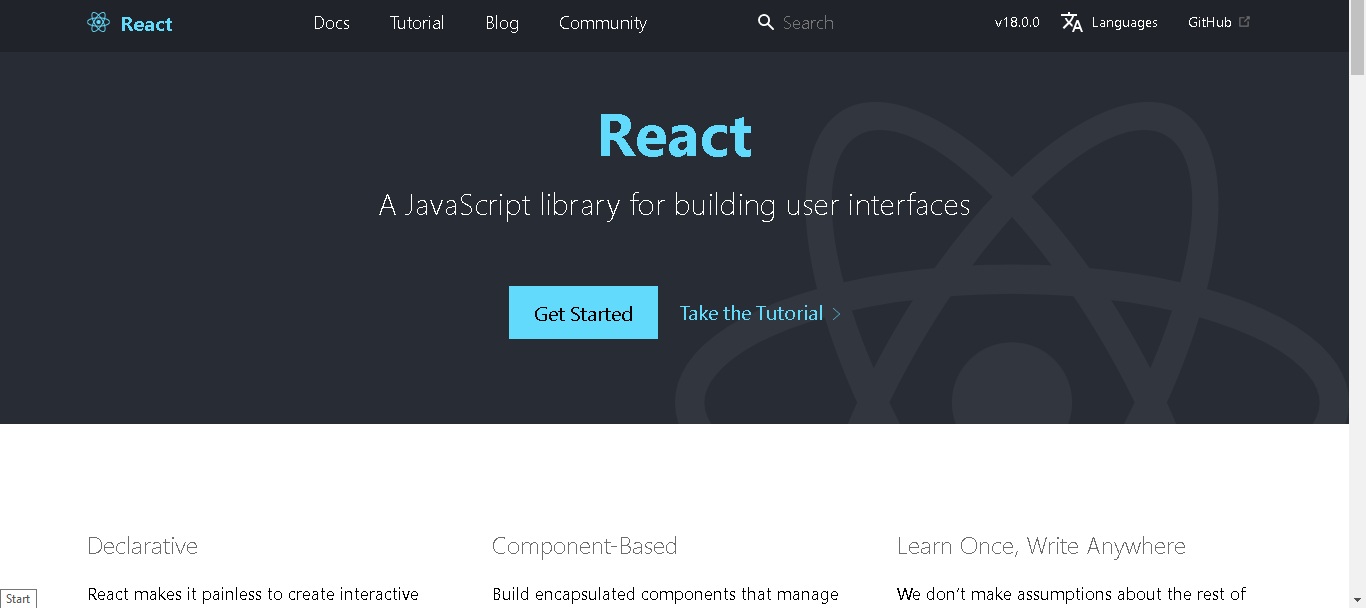Screen dimensions: 1366x608
Task: Click the Languages translation icon
Action: pyautogui.click(x=1071, y=21)
